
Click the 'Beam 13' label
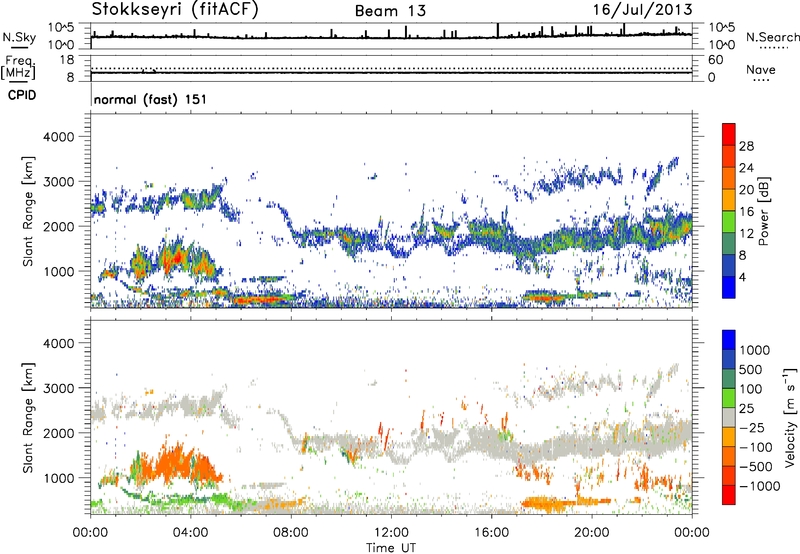[x=390, y=11]
